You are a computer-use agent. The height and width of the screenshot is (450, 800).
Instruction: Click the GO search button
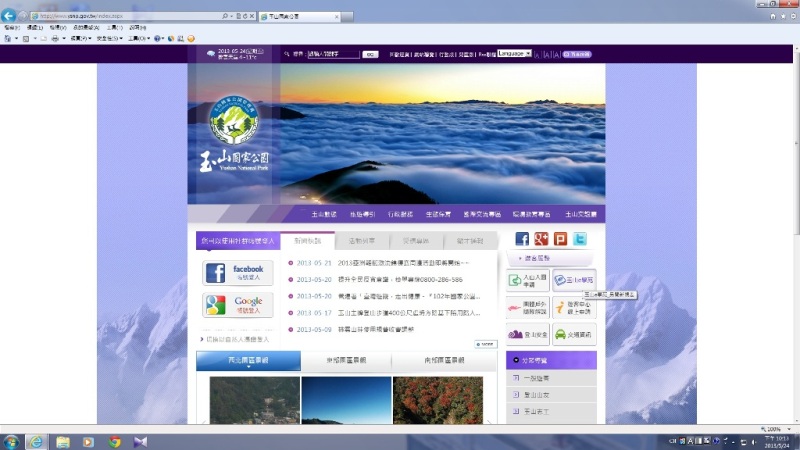(x=370, y=54)
